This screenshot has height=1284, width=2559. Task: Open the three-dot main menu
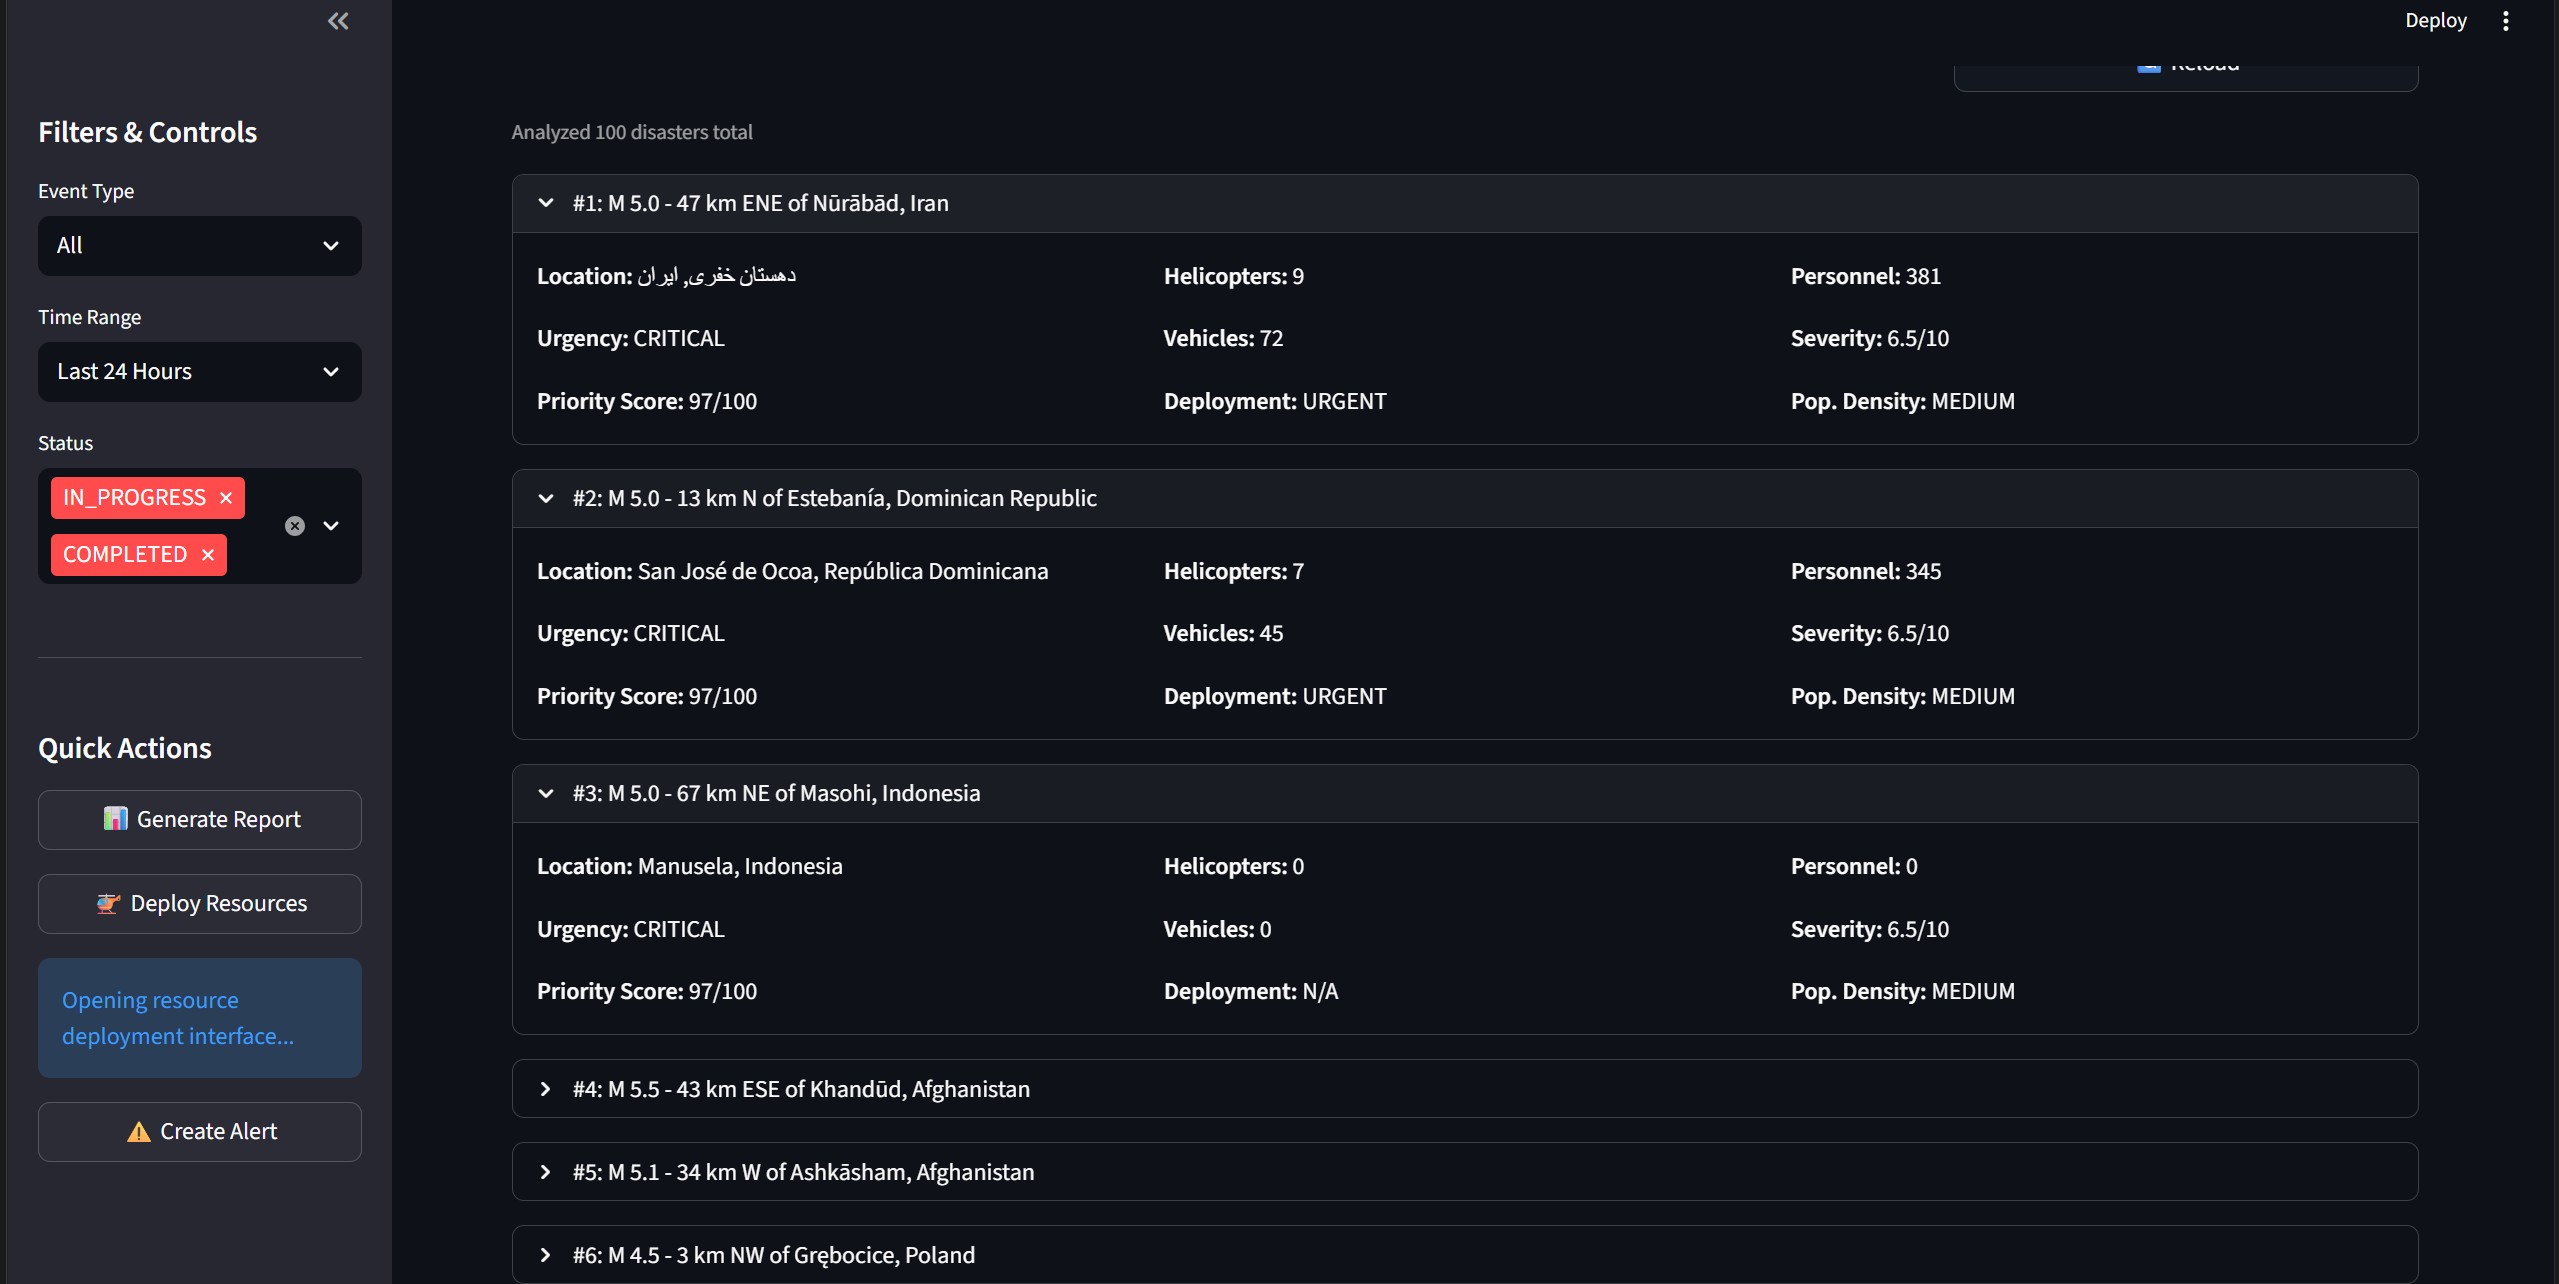click(x=2505, y=21)
